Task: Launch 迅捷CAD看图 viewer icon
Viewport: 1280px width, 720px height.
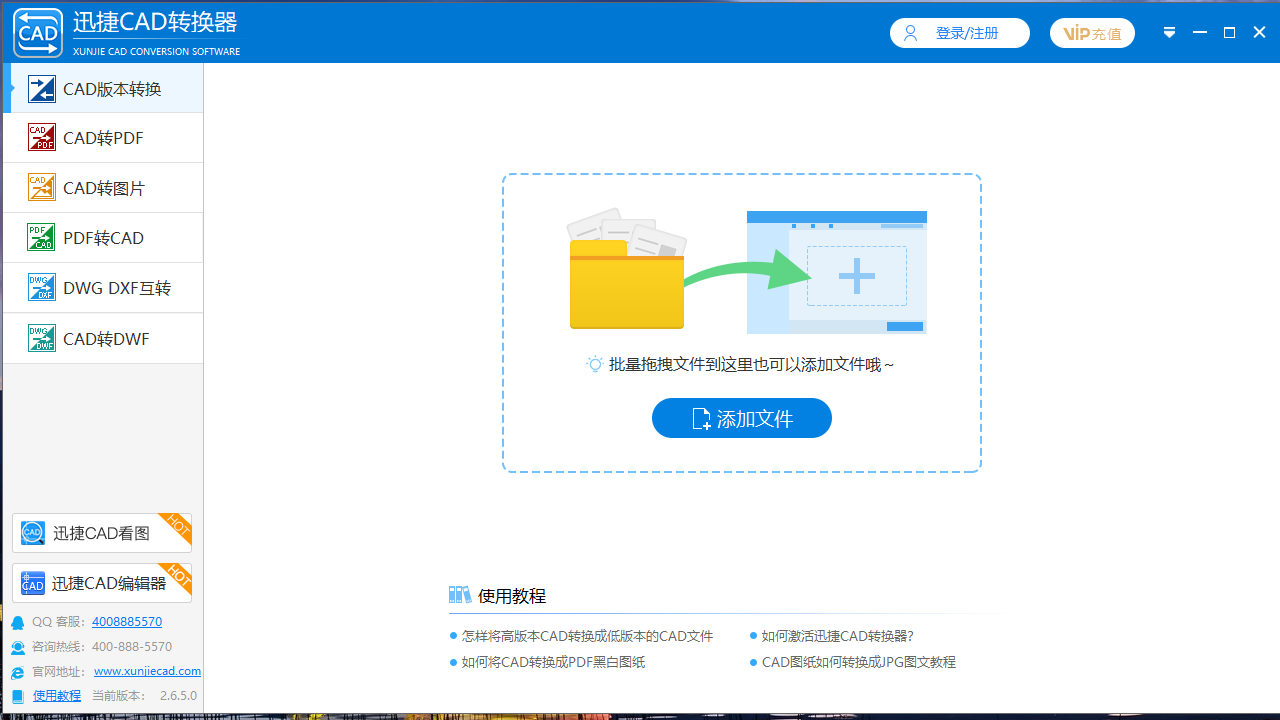Action: point(32,532)
